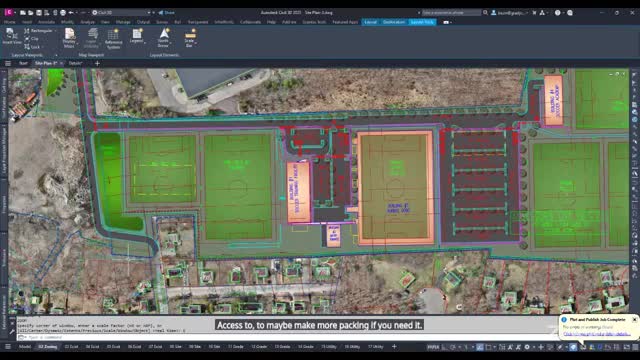Switch to the Geolocation ribbon tab
The image size is (640, 360).
[x=394, y=22]
